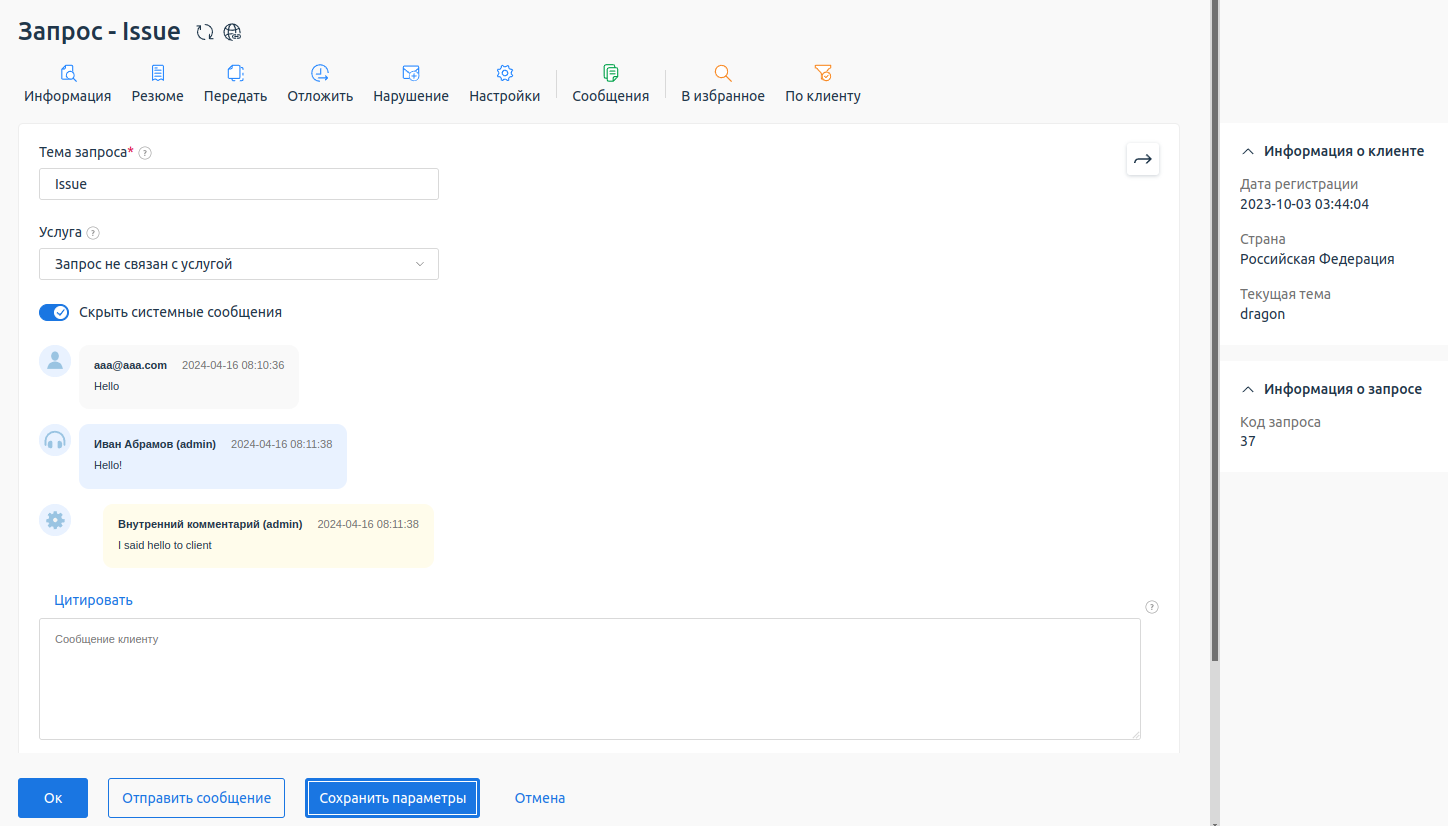Add request to В избранное
Viewport: 1448px width, 826px height.
[722, 74]
